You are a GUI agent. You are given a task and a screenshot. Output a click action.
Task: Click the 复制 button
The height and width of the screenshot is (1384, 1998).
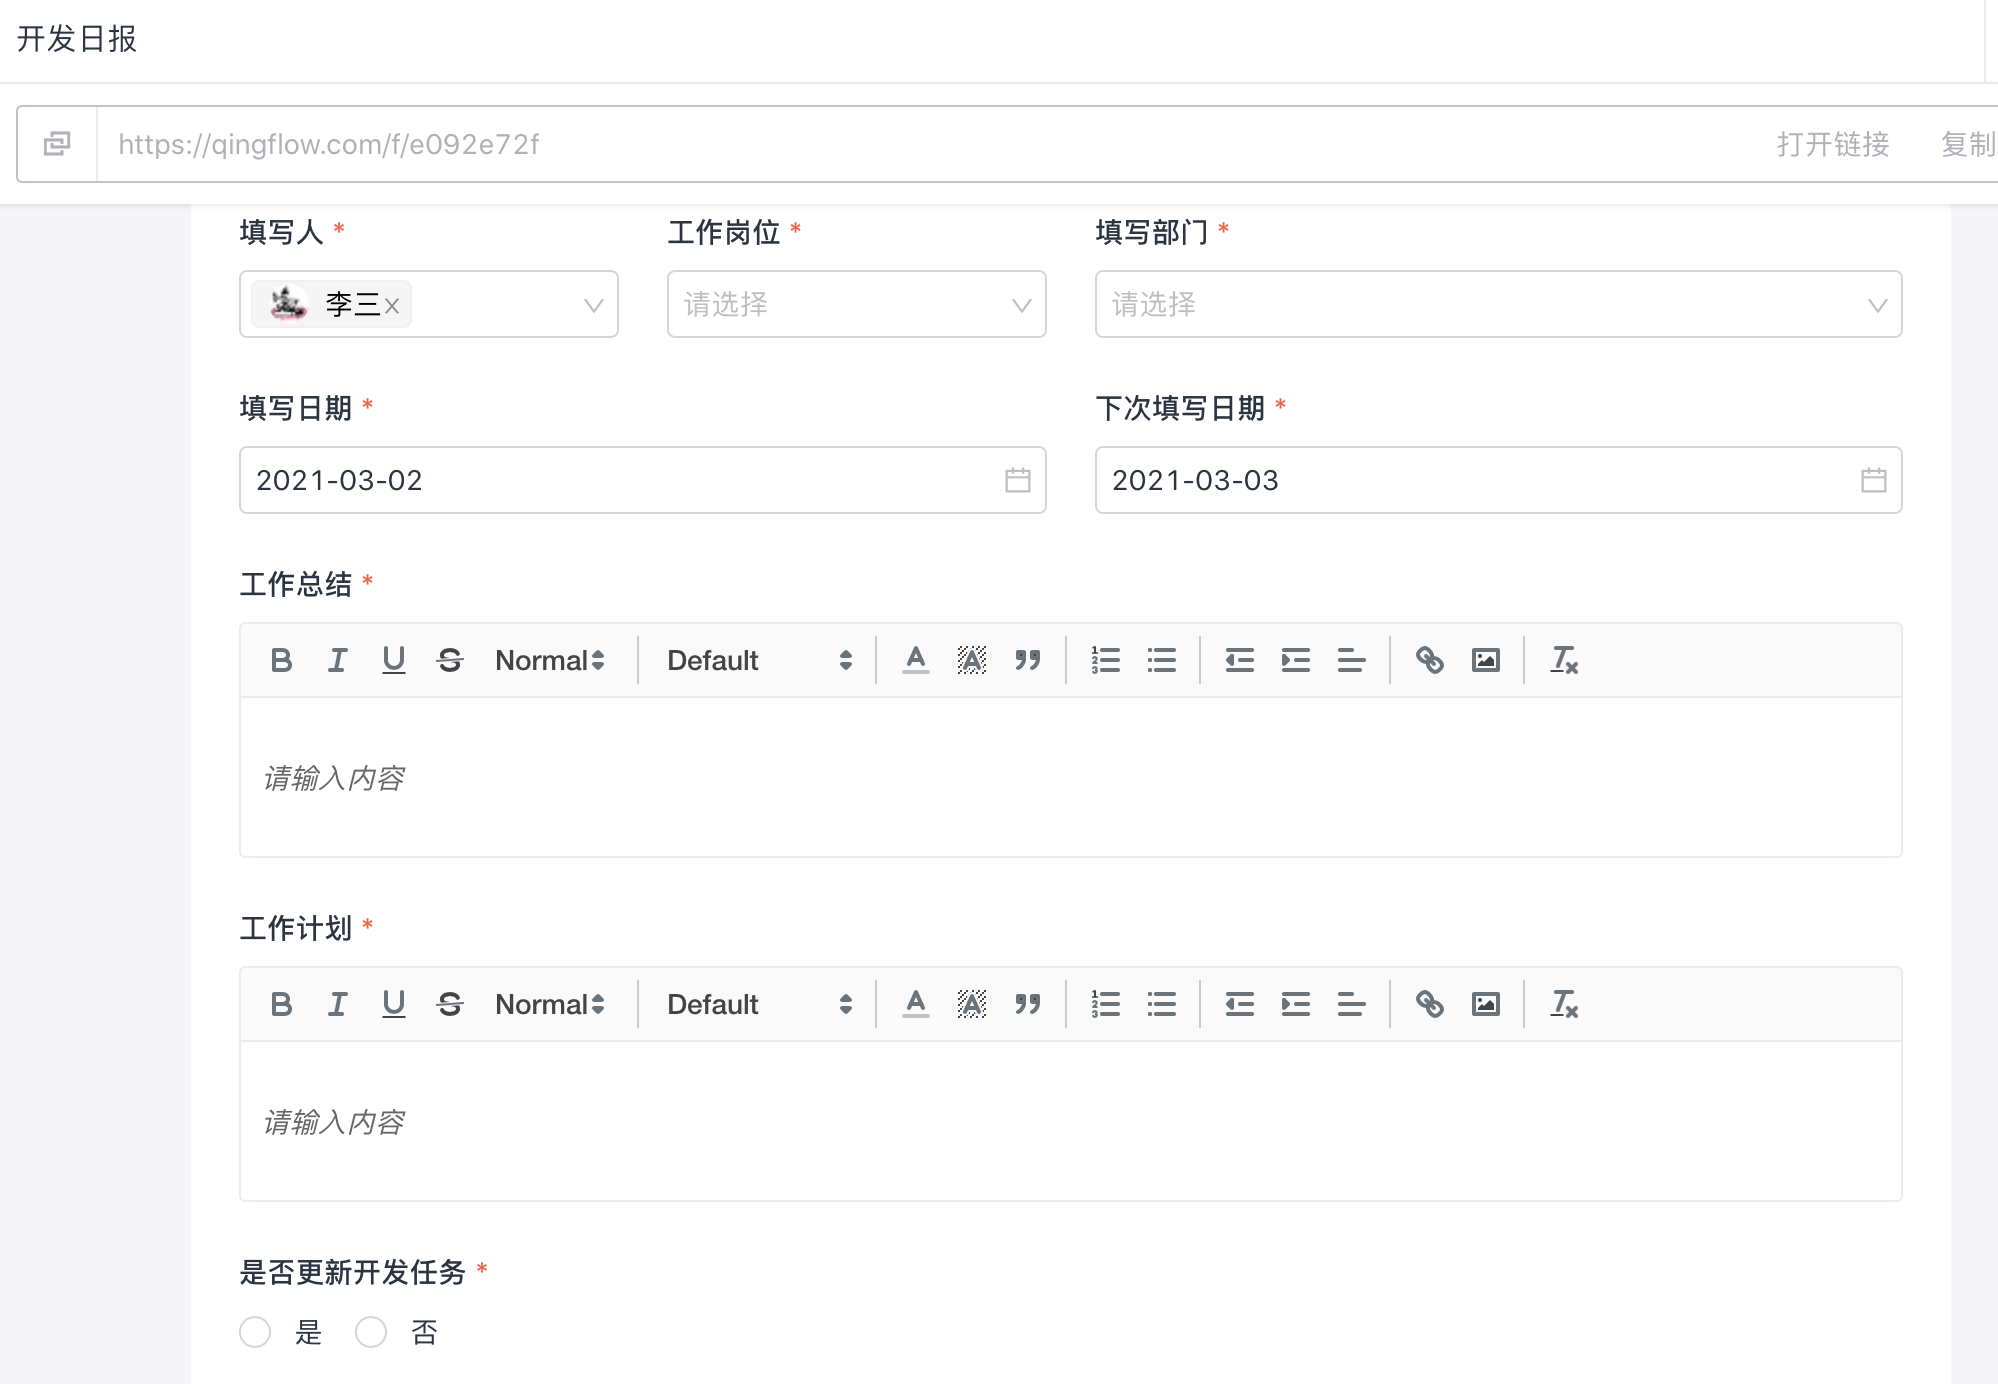click(1968, 144)
